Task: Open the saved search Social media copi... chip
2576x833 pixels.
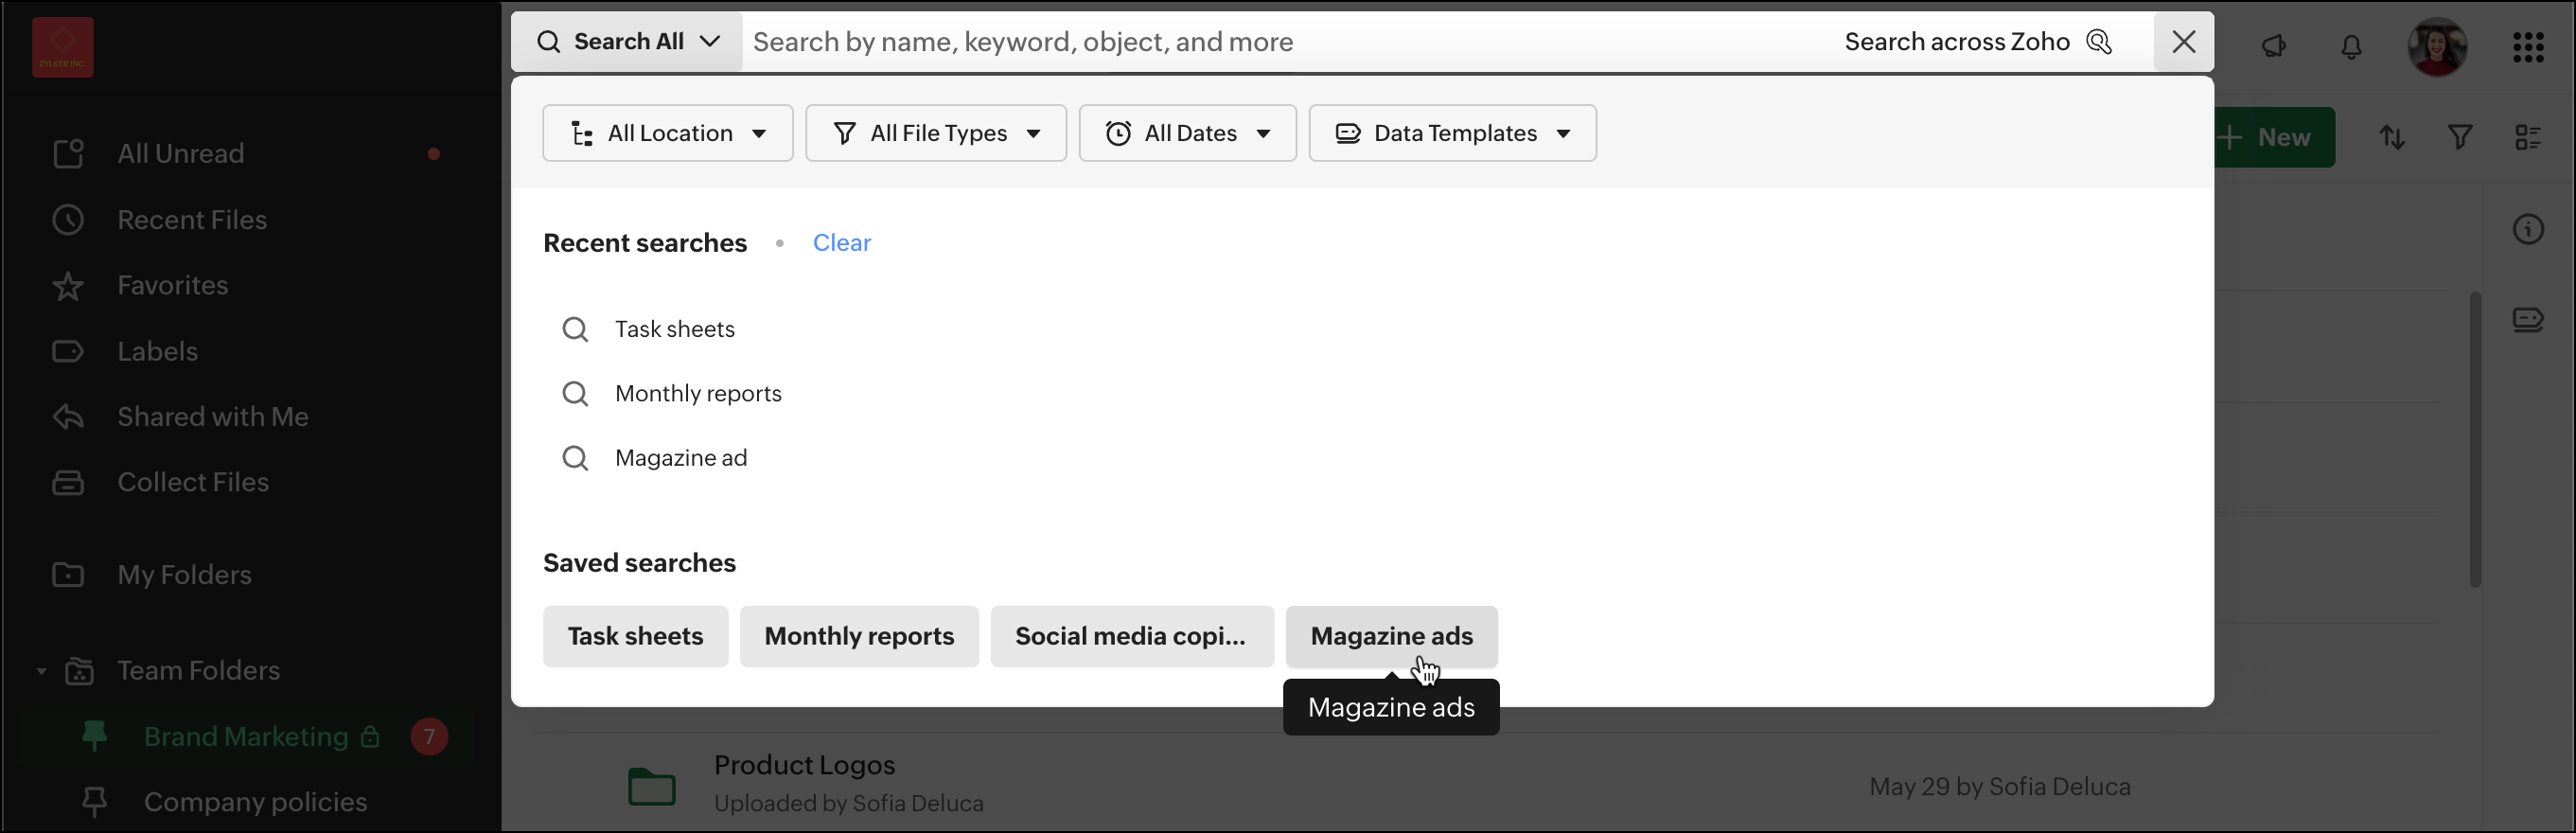Action: pos(1132,637)
